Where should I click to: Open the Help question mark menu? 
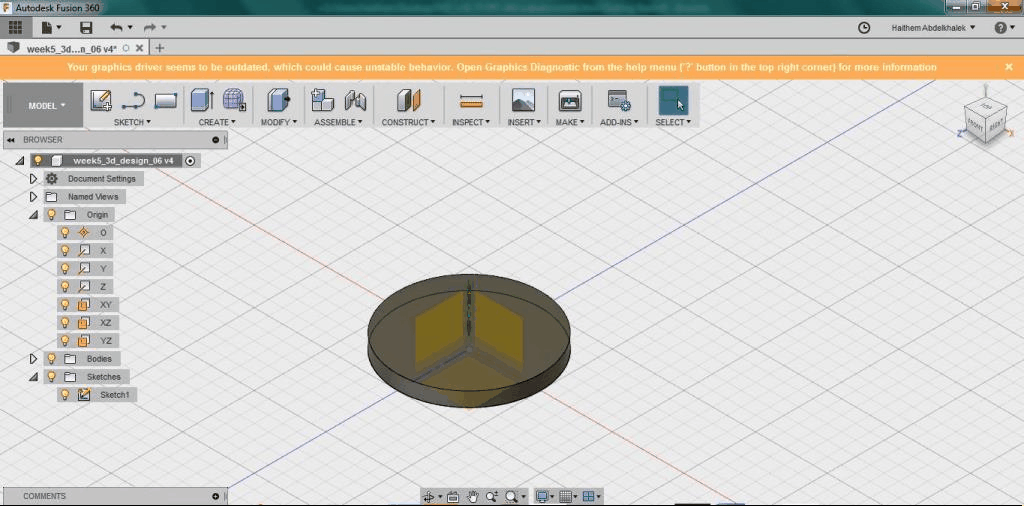tap(1000, 27)
